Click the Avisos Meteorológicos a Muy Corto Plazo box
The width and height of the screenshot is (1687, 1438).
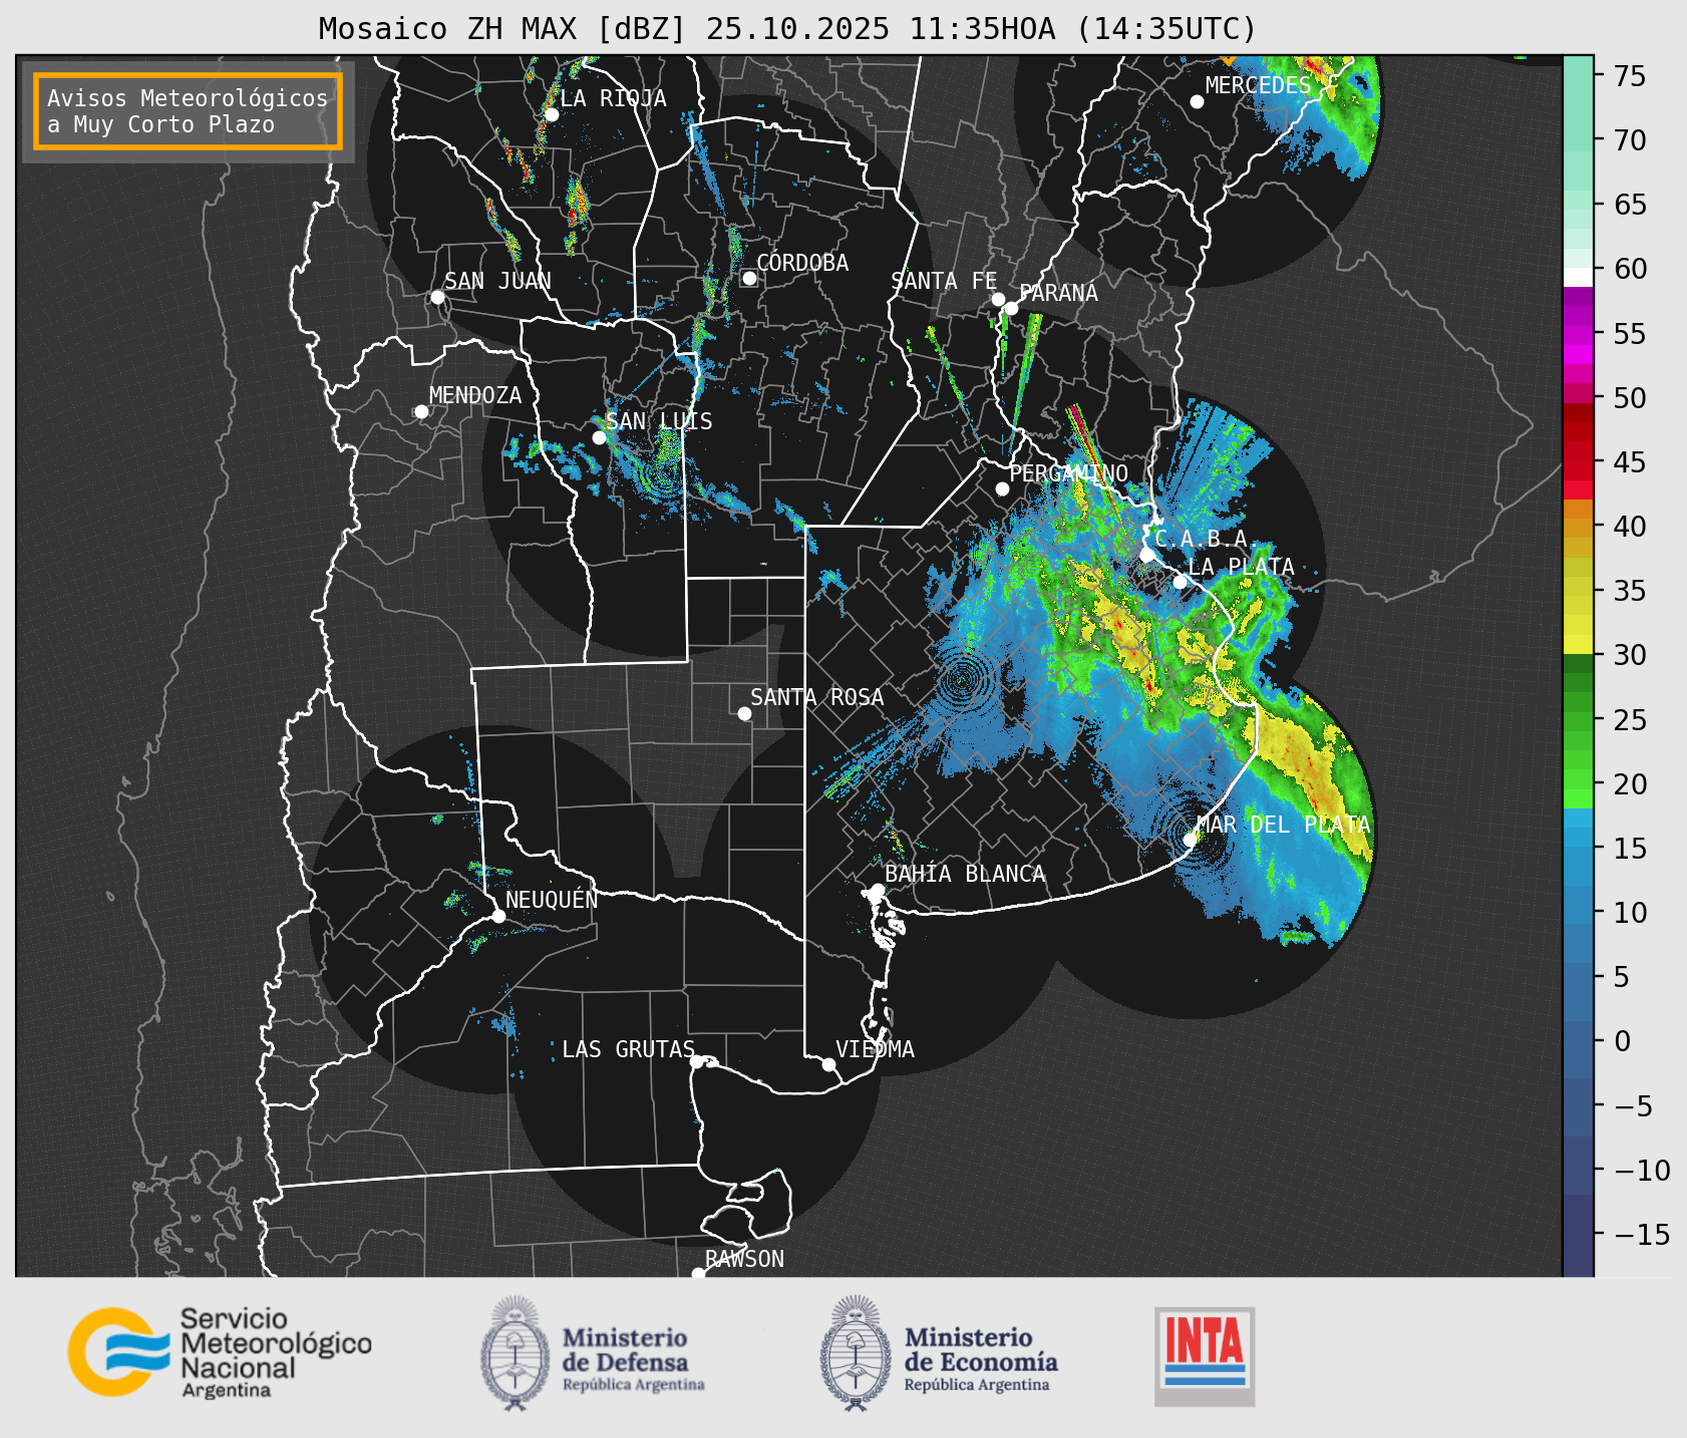pyautogui.click(x=188, y=111)
